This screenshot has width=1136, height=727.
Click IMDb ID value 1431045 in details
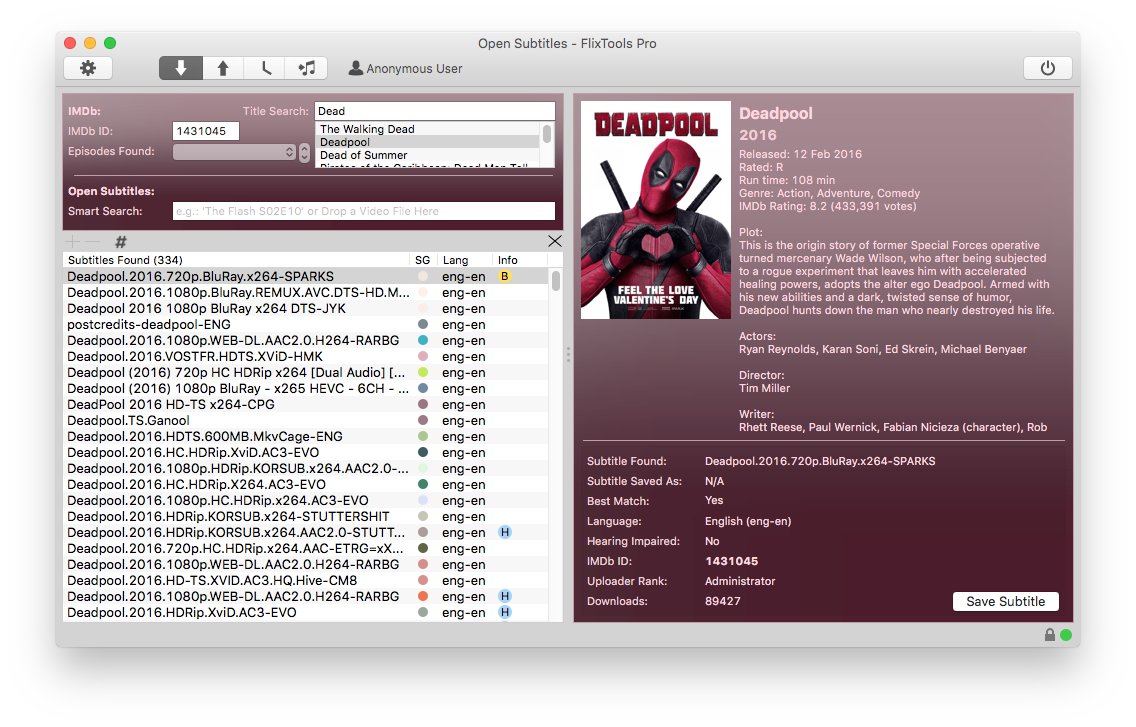tap(732, 561)
